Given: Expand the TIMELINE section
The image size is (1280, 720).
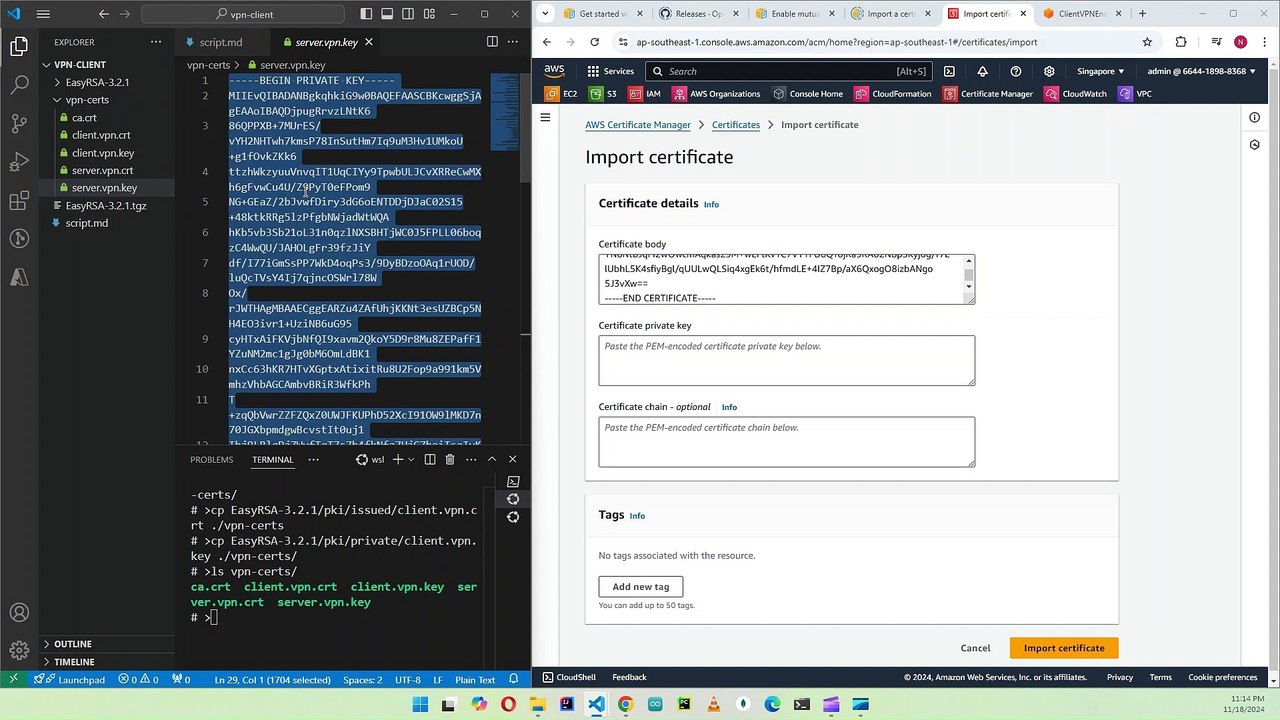Looking at the screenshot, I should (74, 662).
